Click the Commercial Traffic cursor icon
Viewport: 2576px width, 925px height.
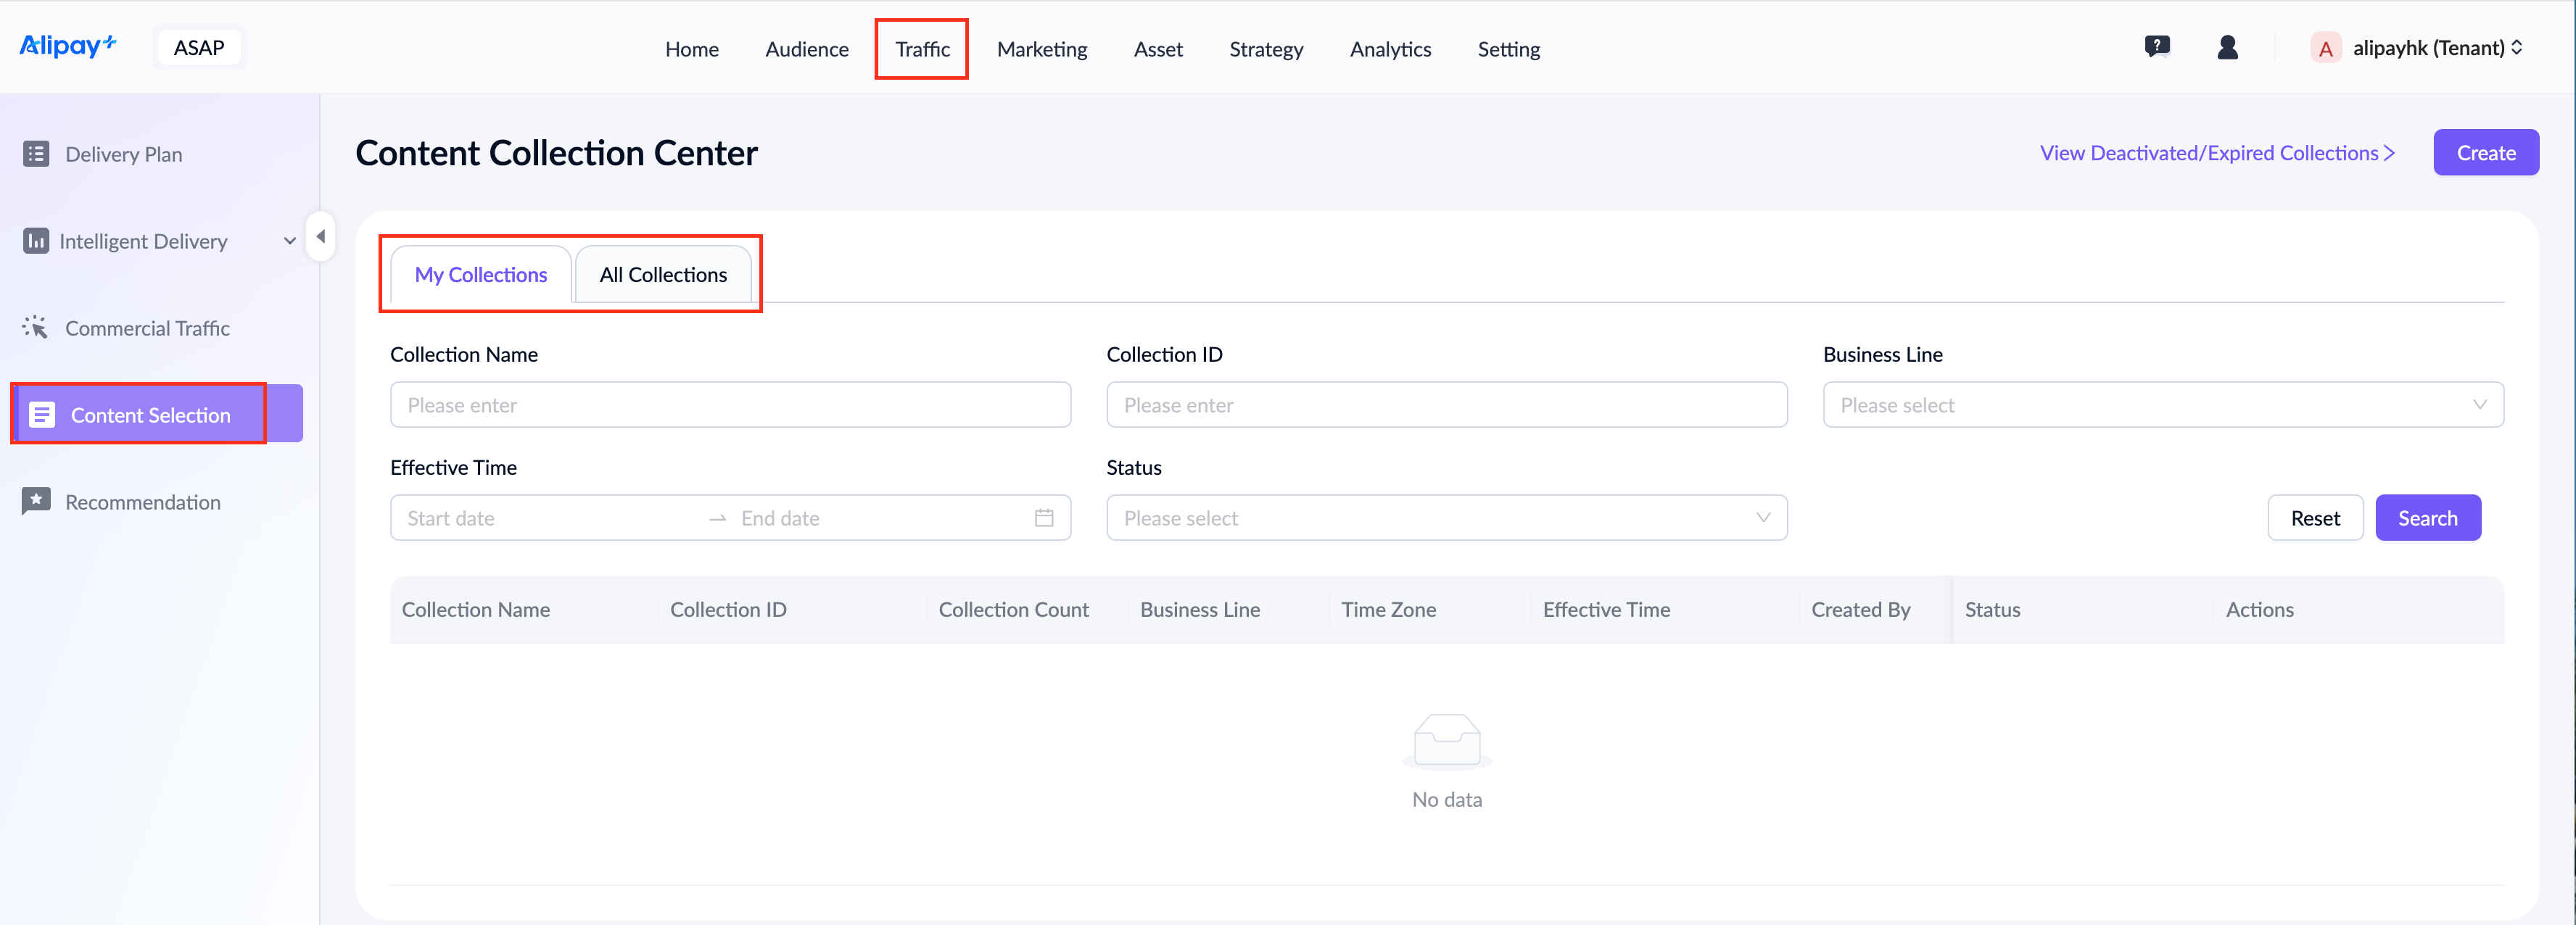point(36,328)
